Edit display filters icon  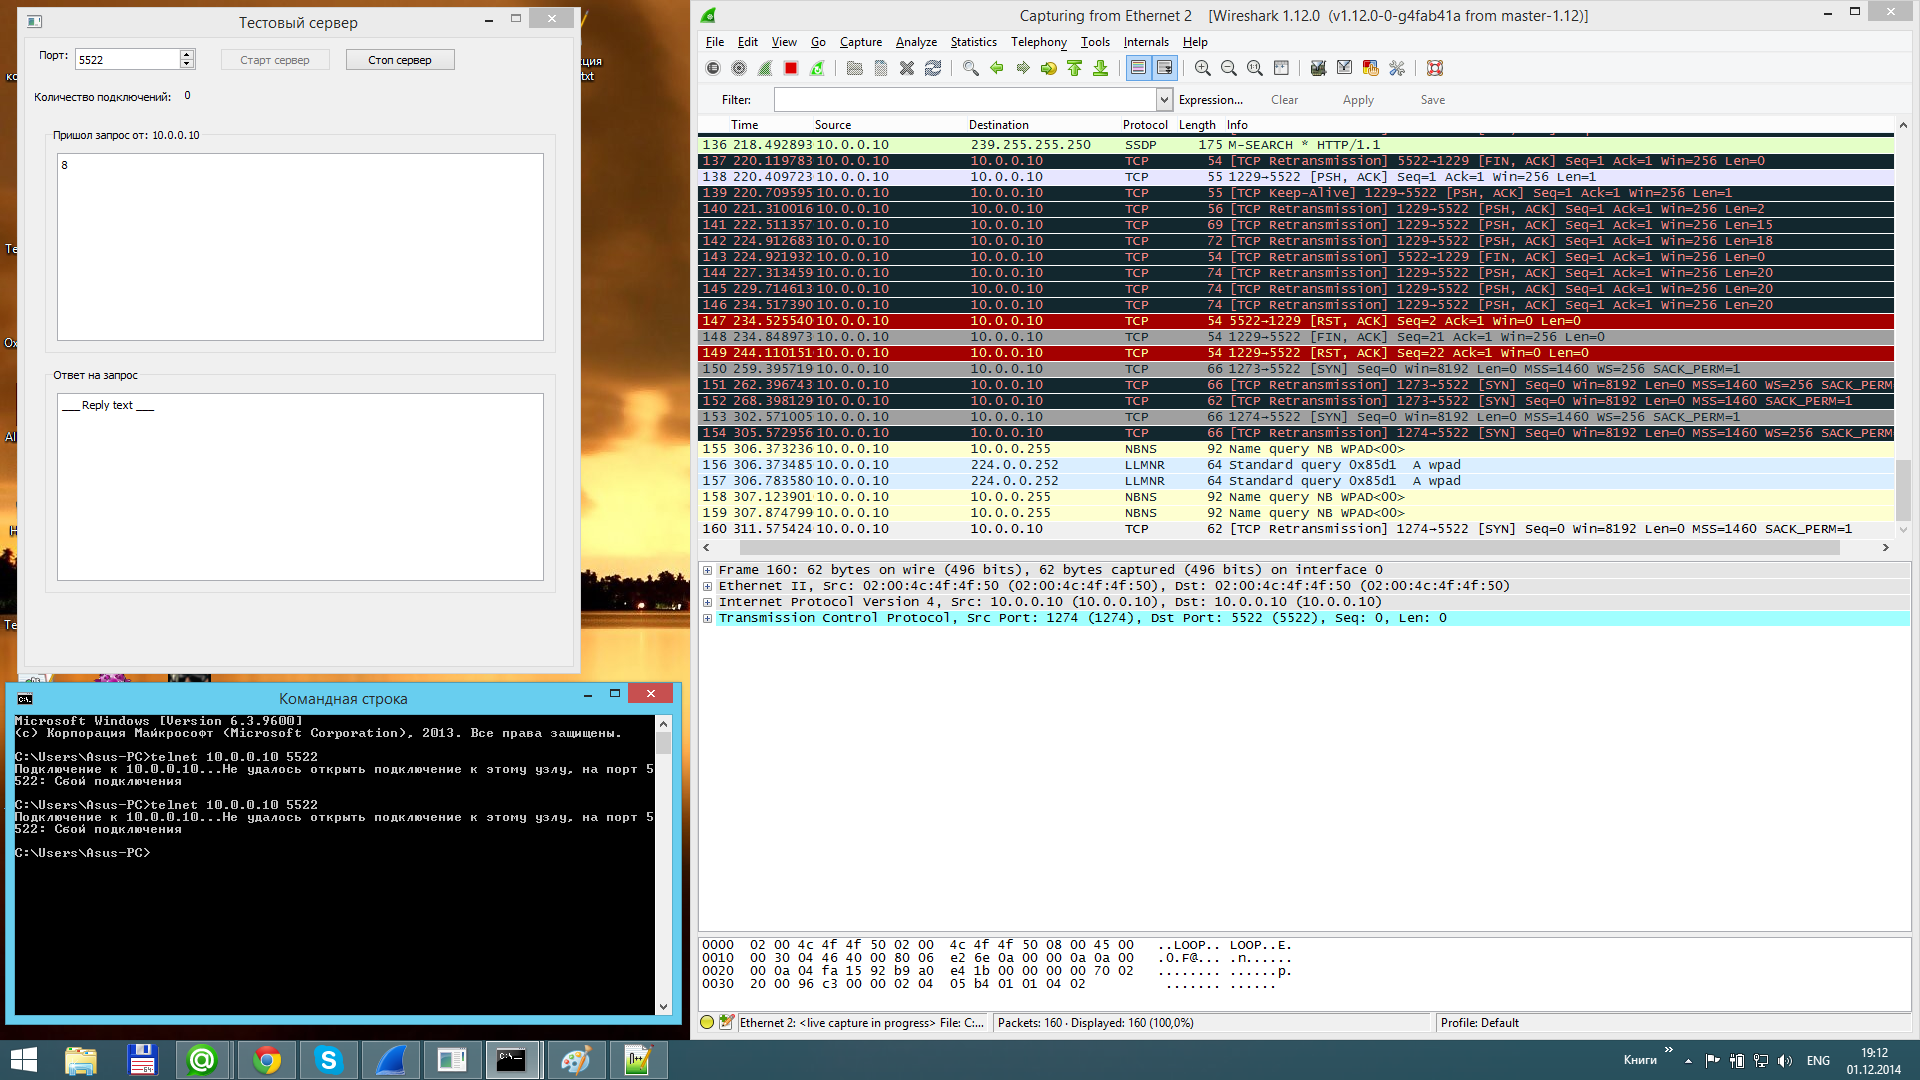tap(1345, 68)
